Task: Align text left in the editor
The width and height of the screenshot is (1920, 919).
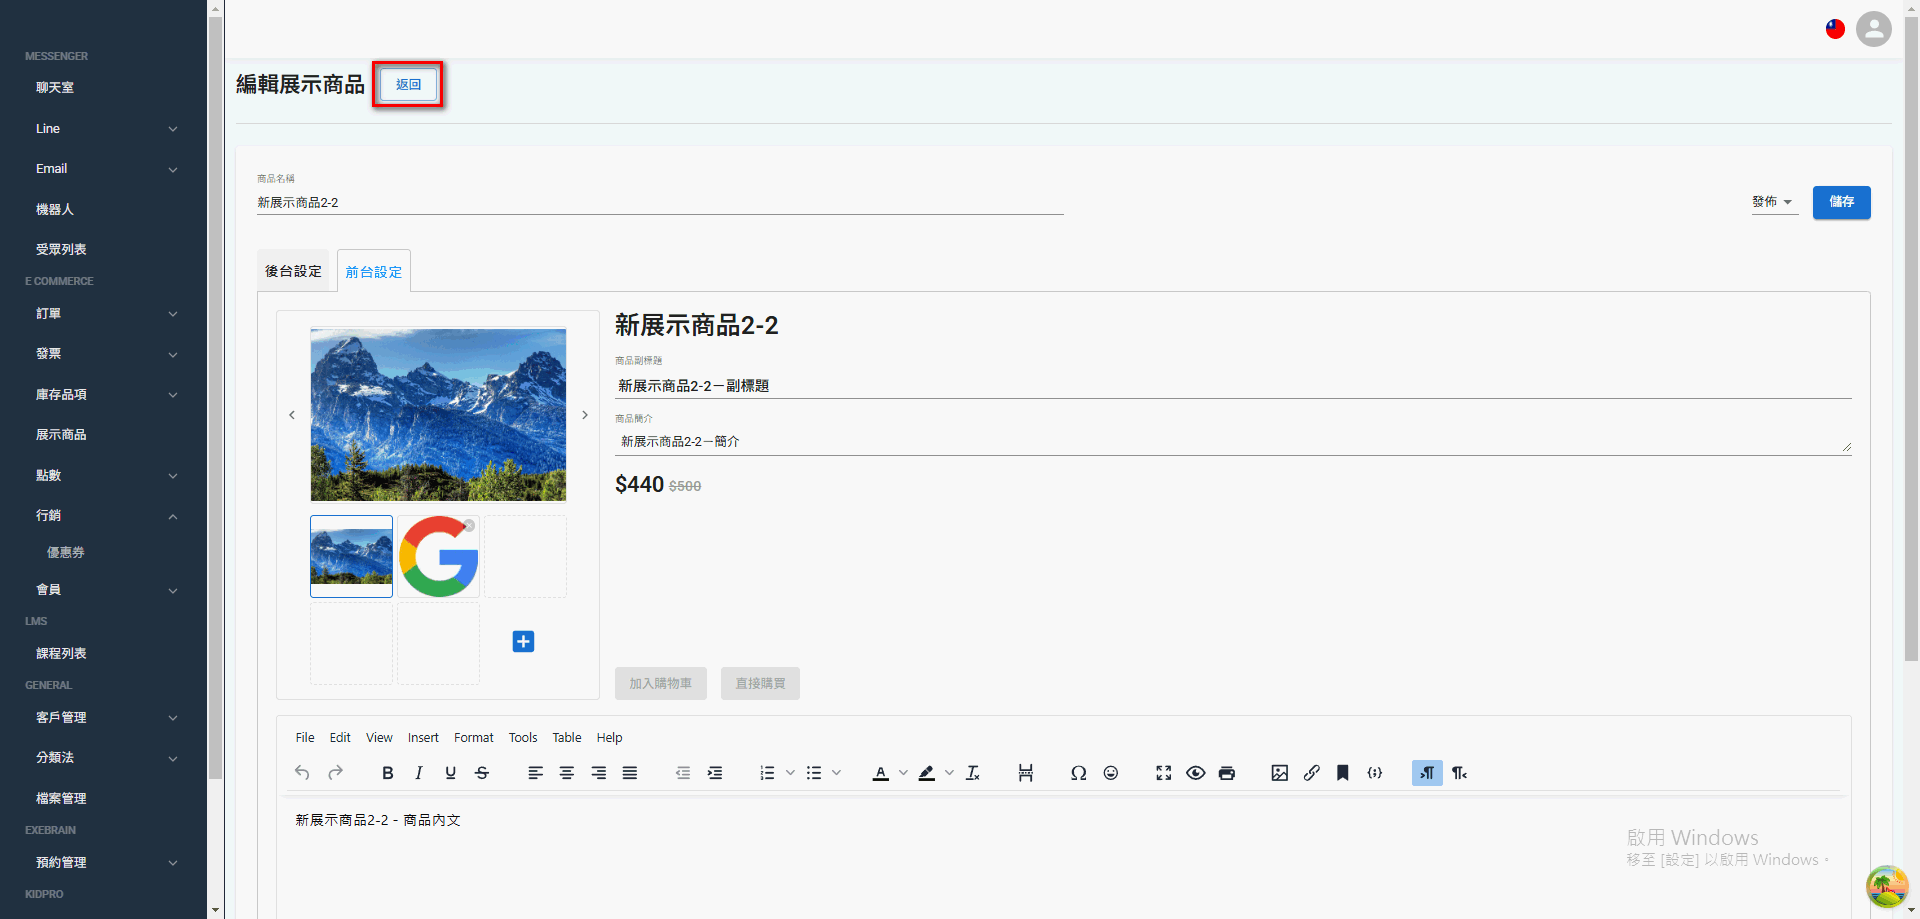Action: pos(536,773)
